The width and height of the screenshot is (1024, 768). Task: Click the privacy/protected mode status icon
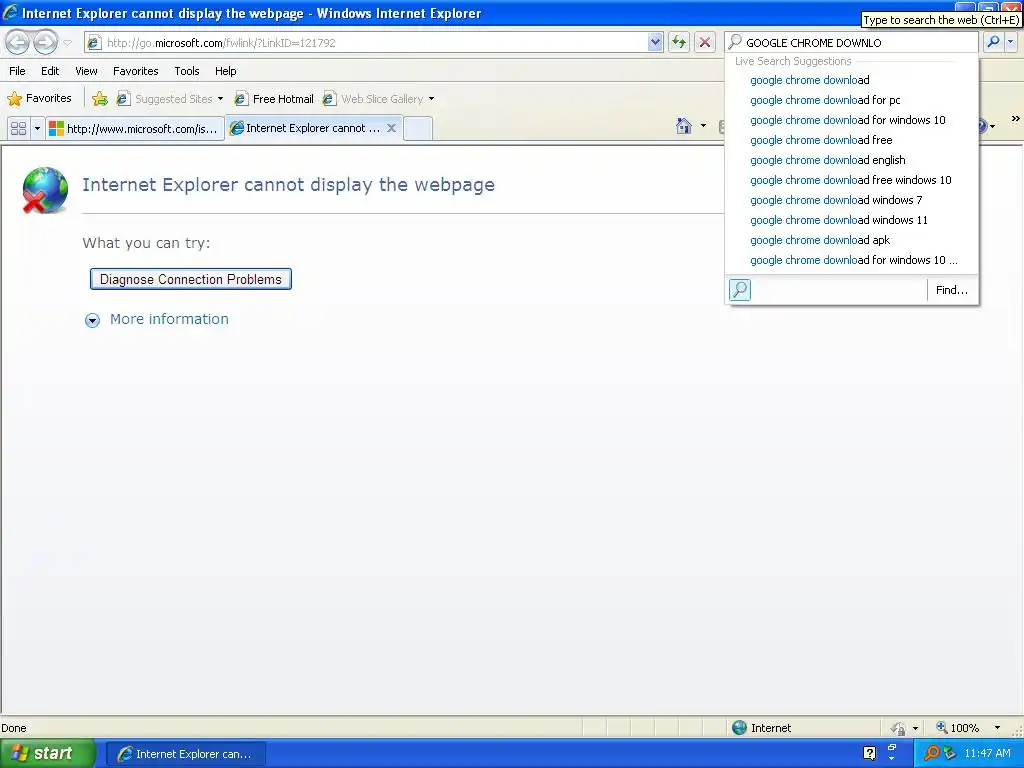coord(899,728)
